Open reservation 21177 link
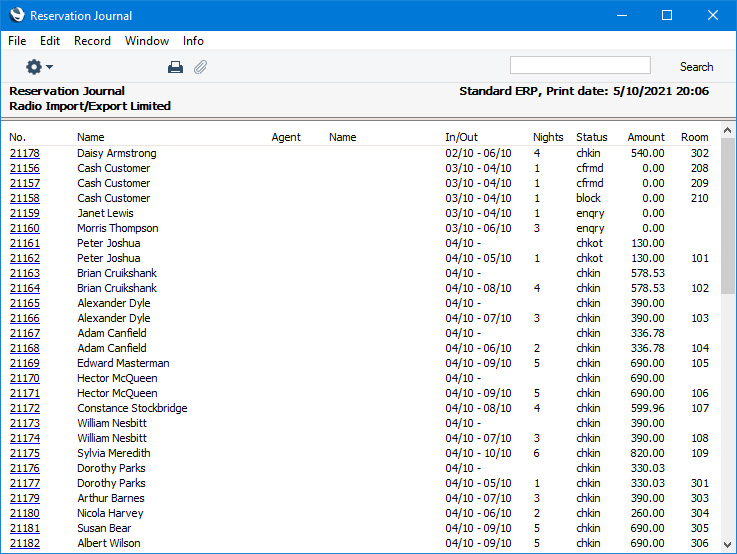This screenshot has height=554, width=737. click(x=25, y=484)
